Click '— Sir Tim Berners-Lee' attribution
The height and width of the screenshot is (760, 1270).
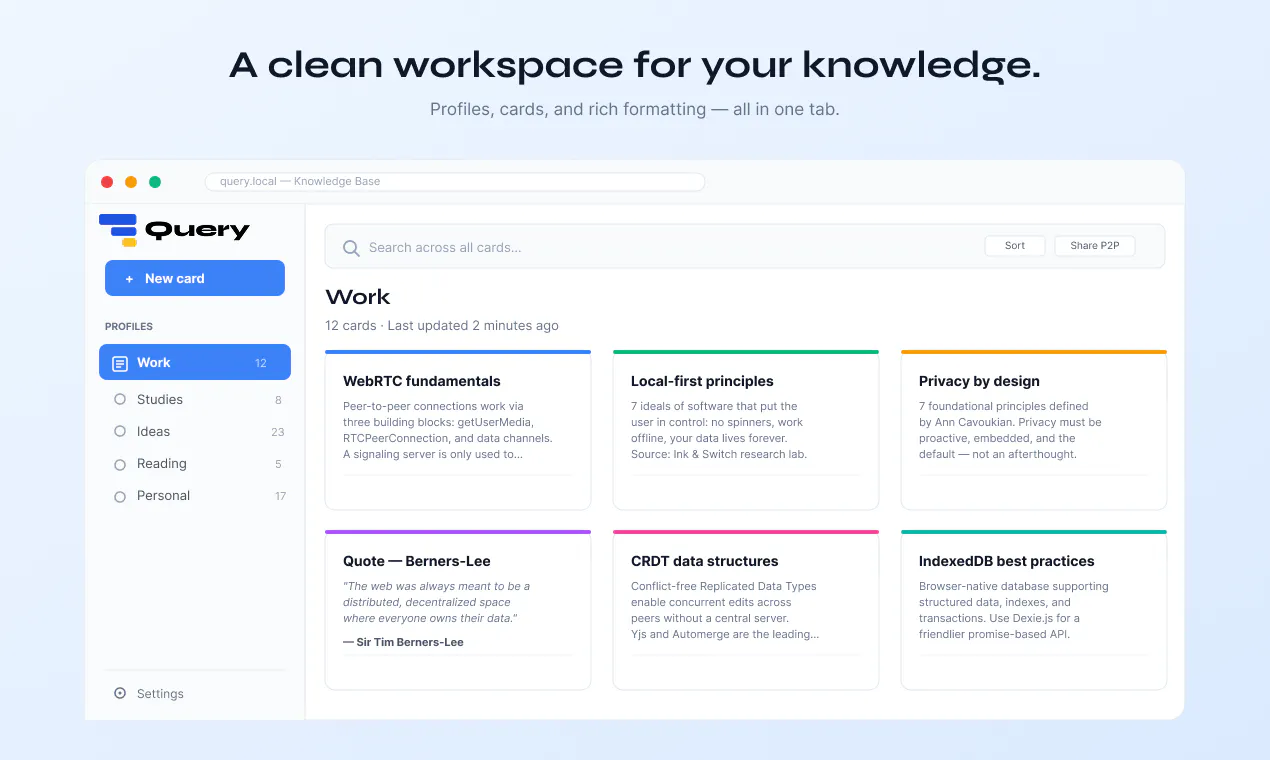[403, 642]
